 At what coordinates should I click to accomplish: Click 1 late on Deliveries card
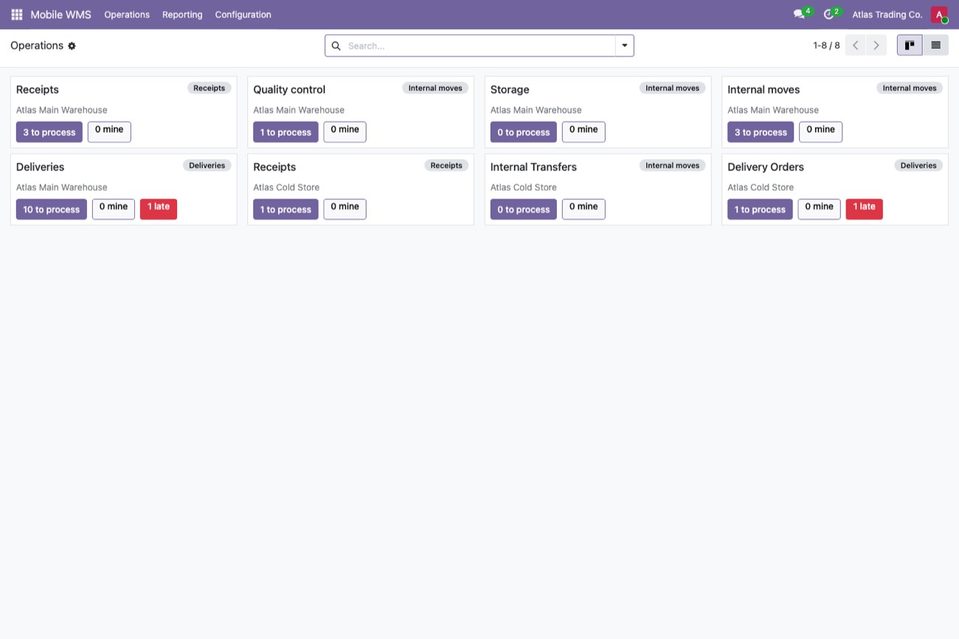tap(158, 209)
